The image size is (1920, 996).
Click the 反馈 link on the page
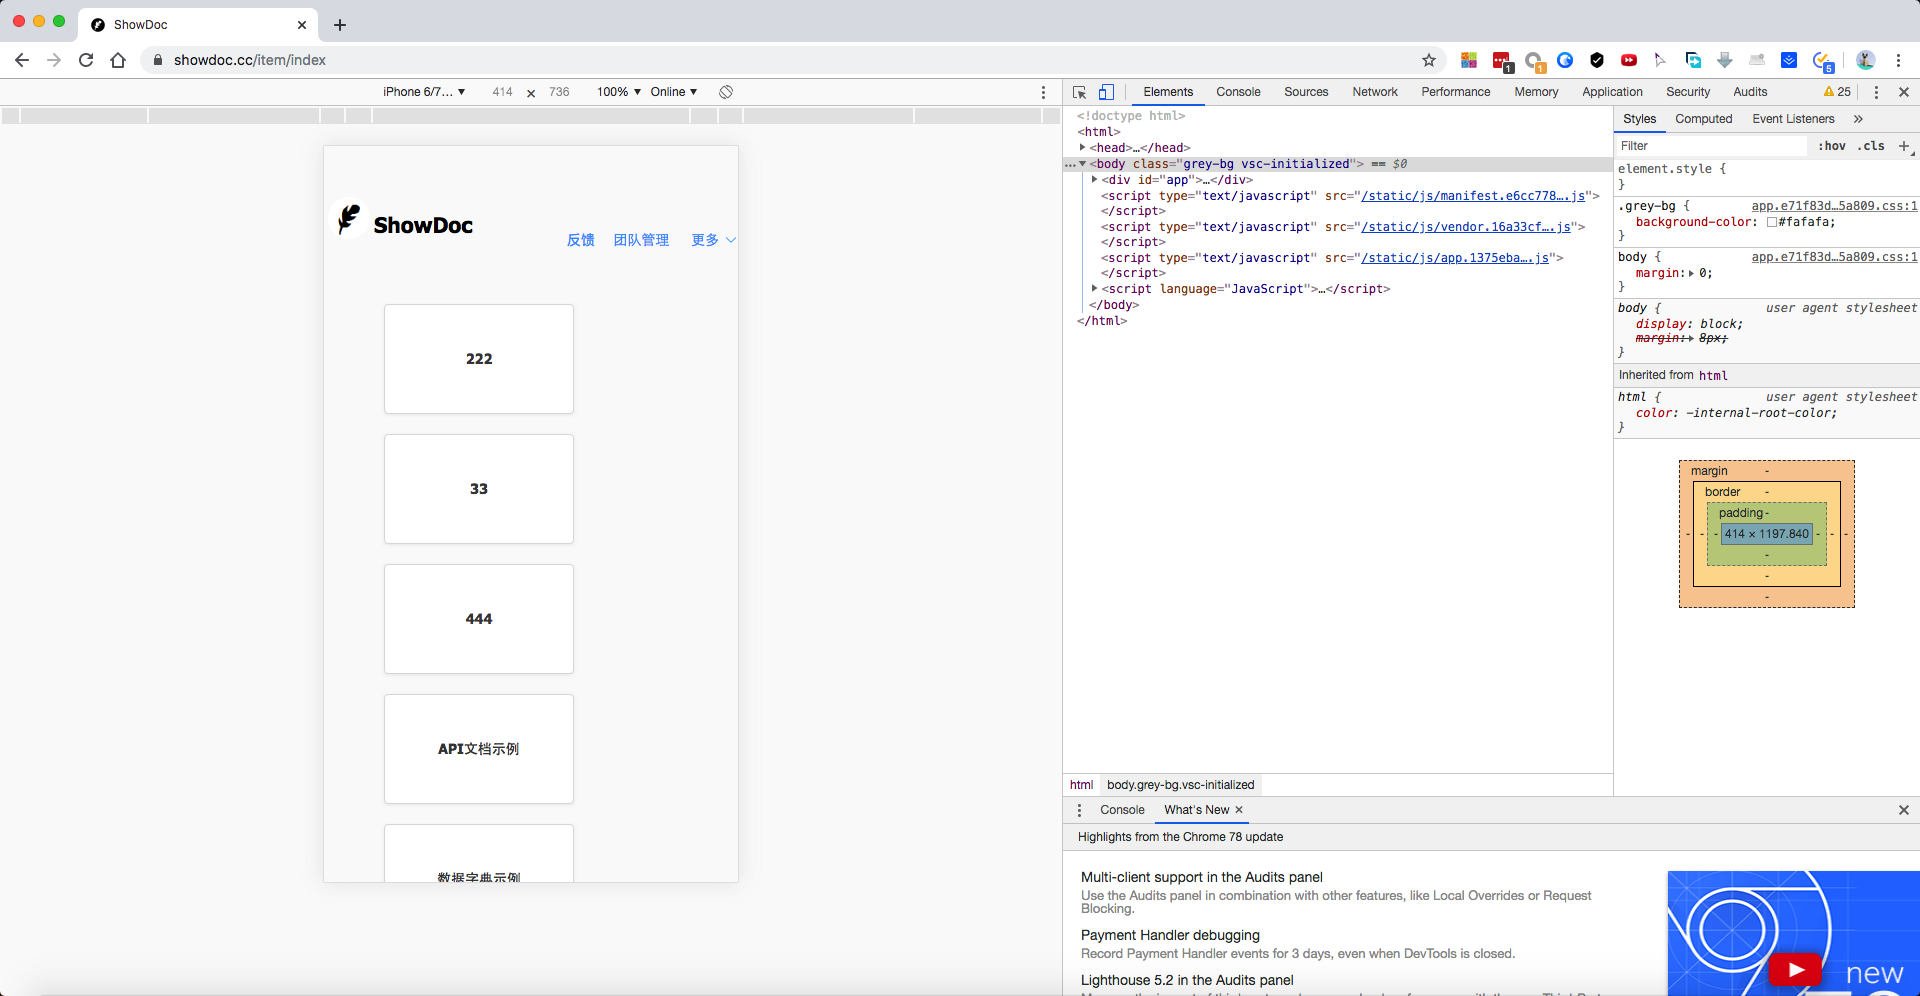coord(580,240)
